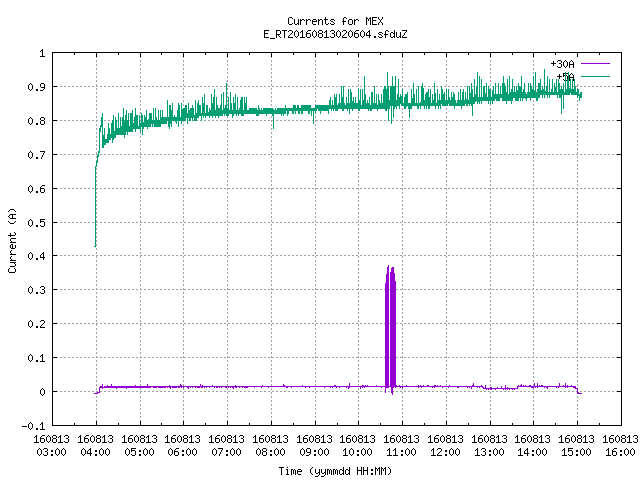
Task: Click the x-axis tick label 03:00
Action: [52, 452]
